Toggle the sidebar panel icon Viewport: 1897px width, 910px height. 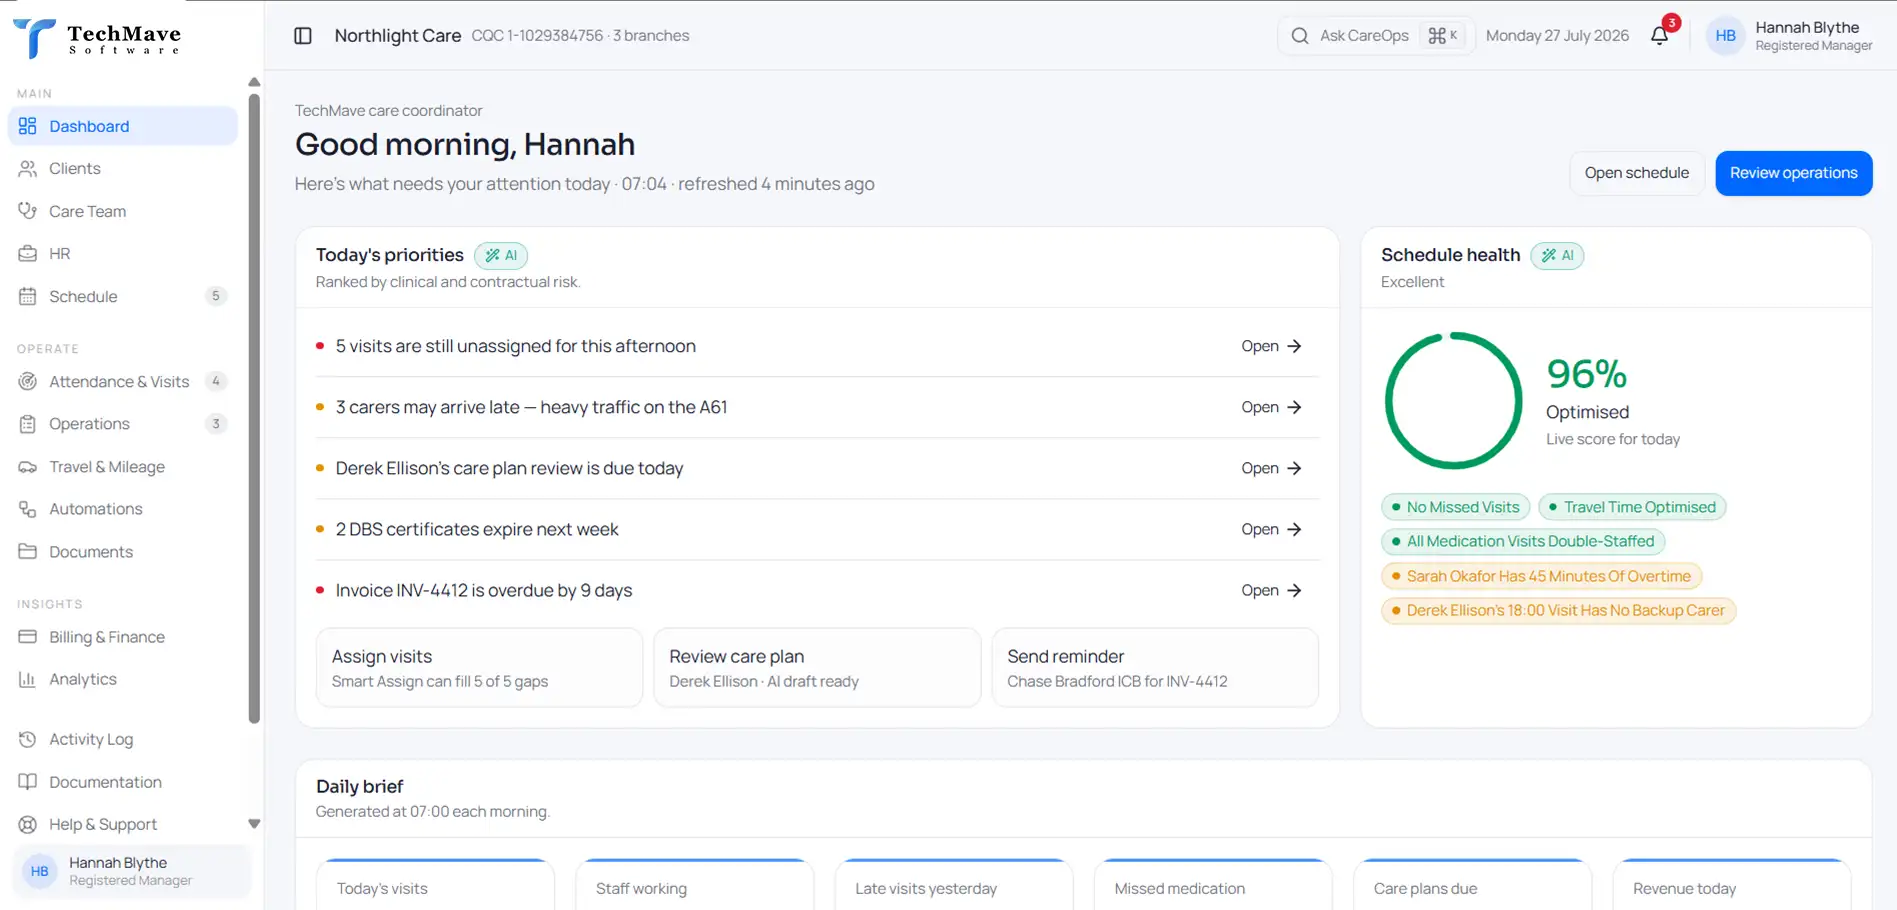pos(303,36)
